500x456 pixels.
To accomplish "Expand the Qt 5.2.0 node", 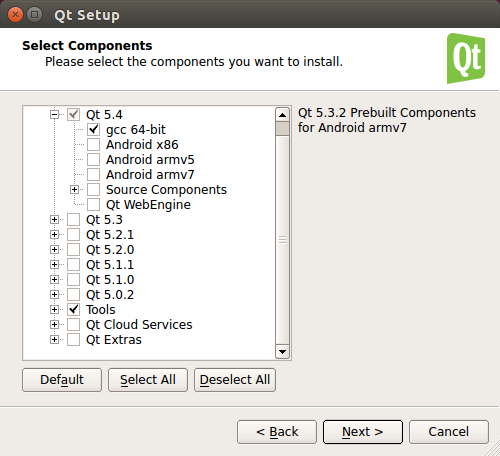I will (54, 250).
